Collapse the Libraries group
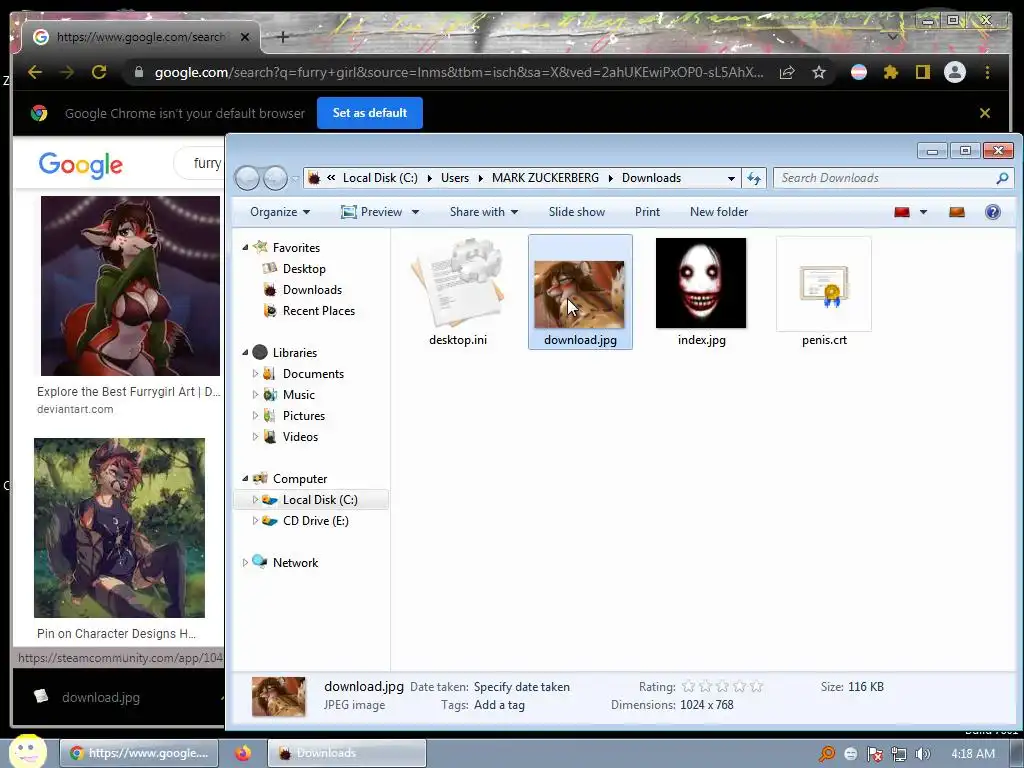 point(246,353)
